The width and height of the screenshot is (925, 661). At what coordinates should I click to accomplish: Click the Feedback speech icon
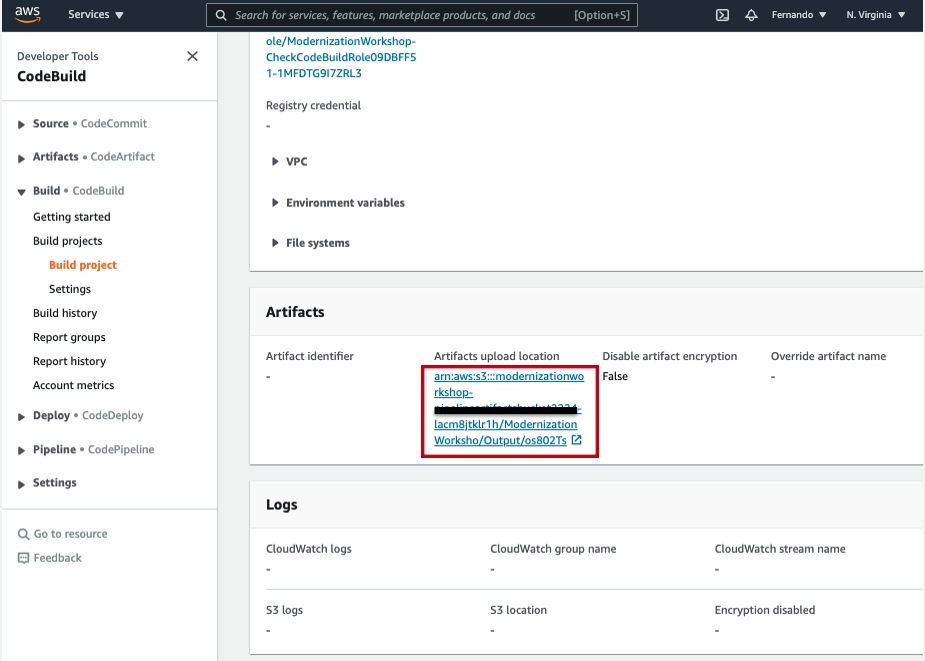[23, 558]
